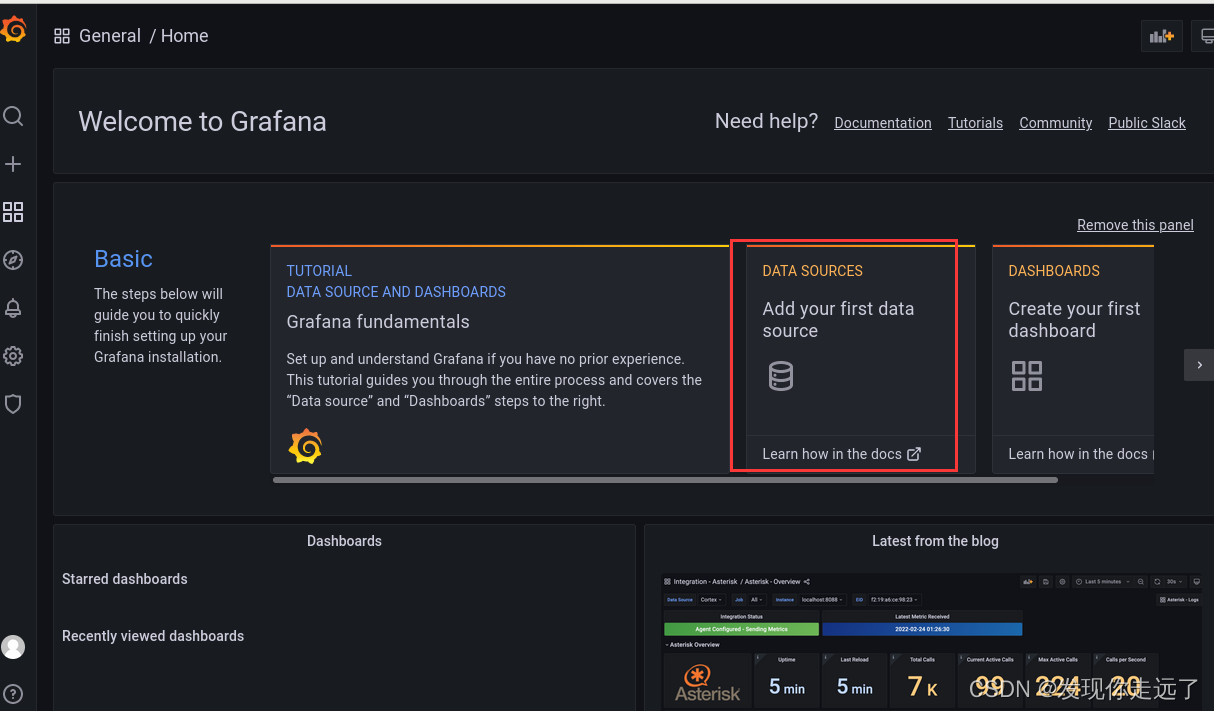Open the Explore compass icon
1214x711 pixels.
pos(13,260)
